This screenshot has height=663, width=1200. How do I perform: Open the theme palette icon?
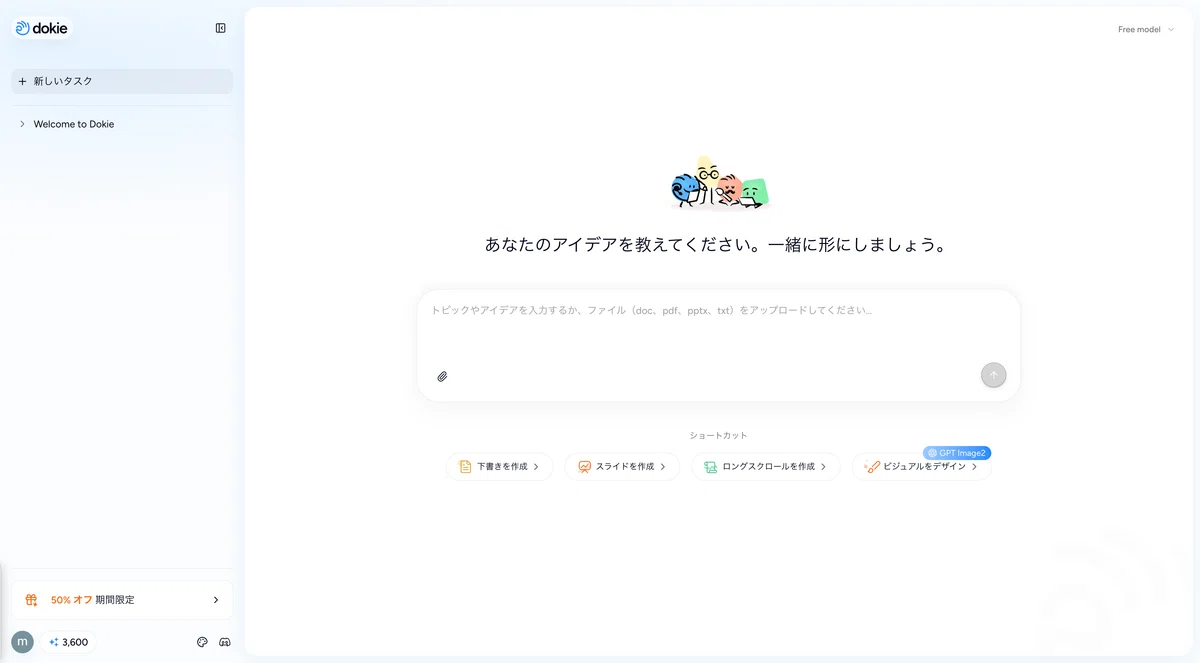pos(202,642)
